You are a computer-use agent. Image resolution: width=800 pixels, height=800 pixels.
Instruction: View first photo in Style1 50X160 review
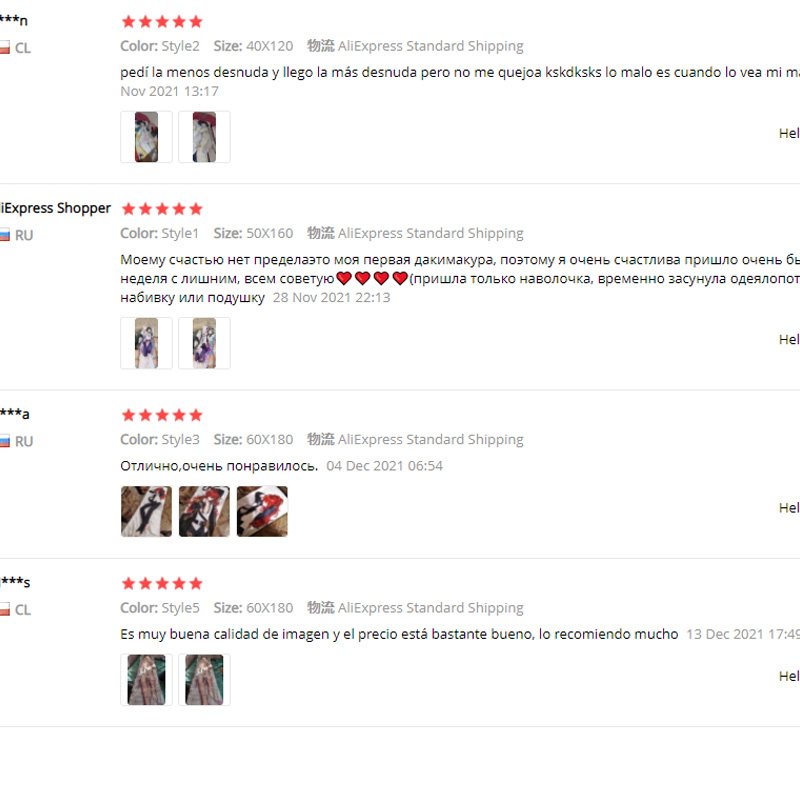[146, 343]
